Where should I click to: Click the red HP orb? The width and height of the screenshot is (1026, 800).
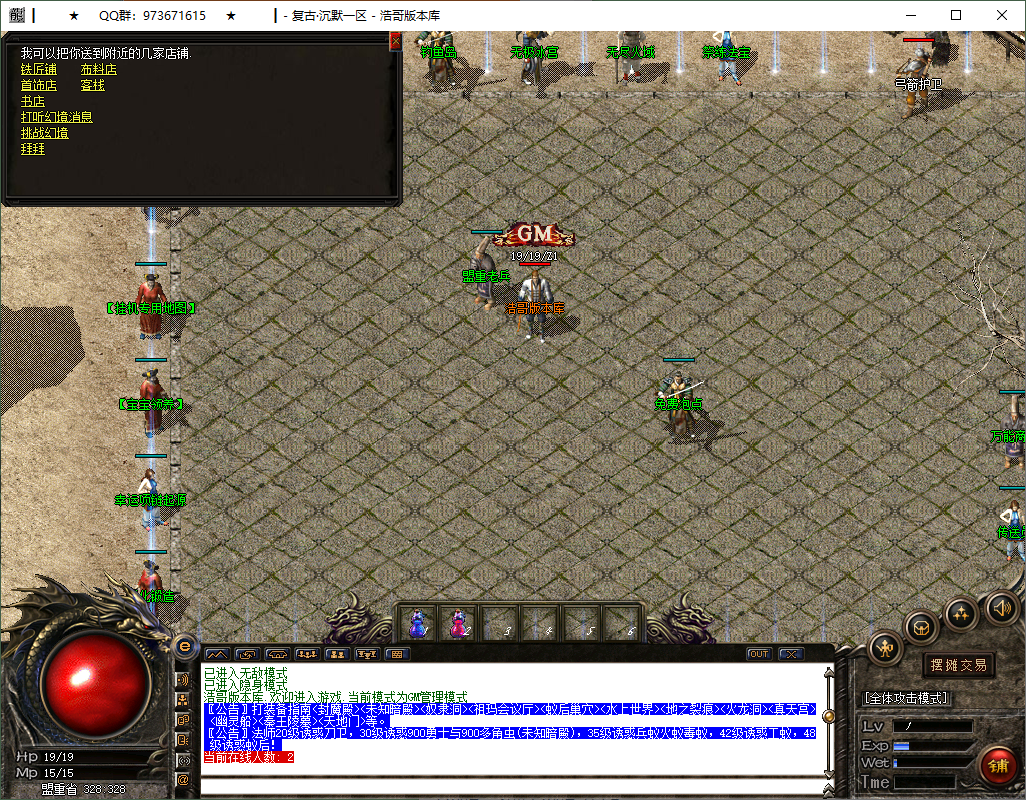pos(96,686)
